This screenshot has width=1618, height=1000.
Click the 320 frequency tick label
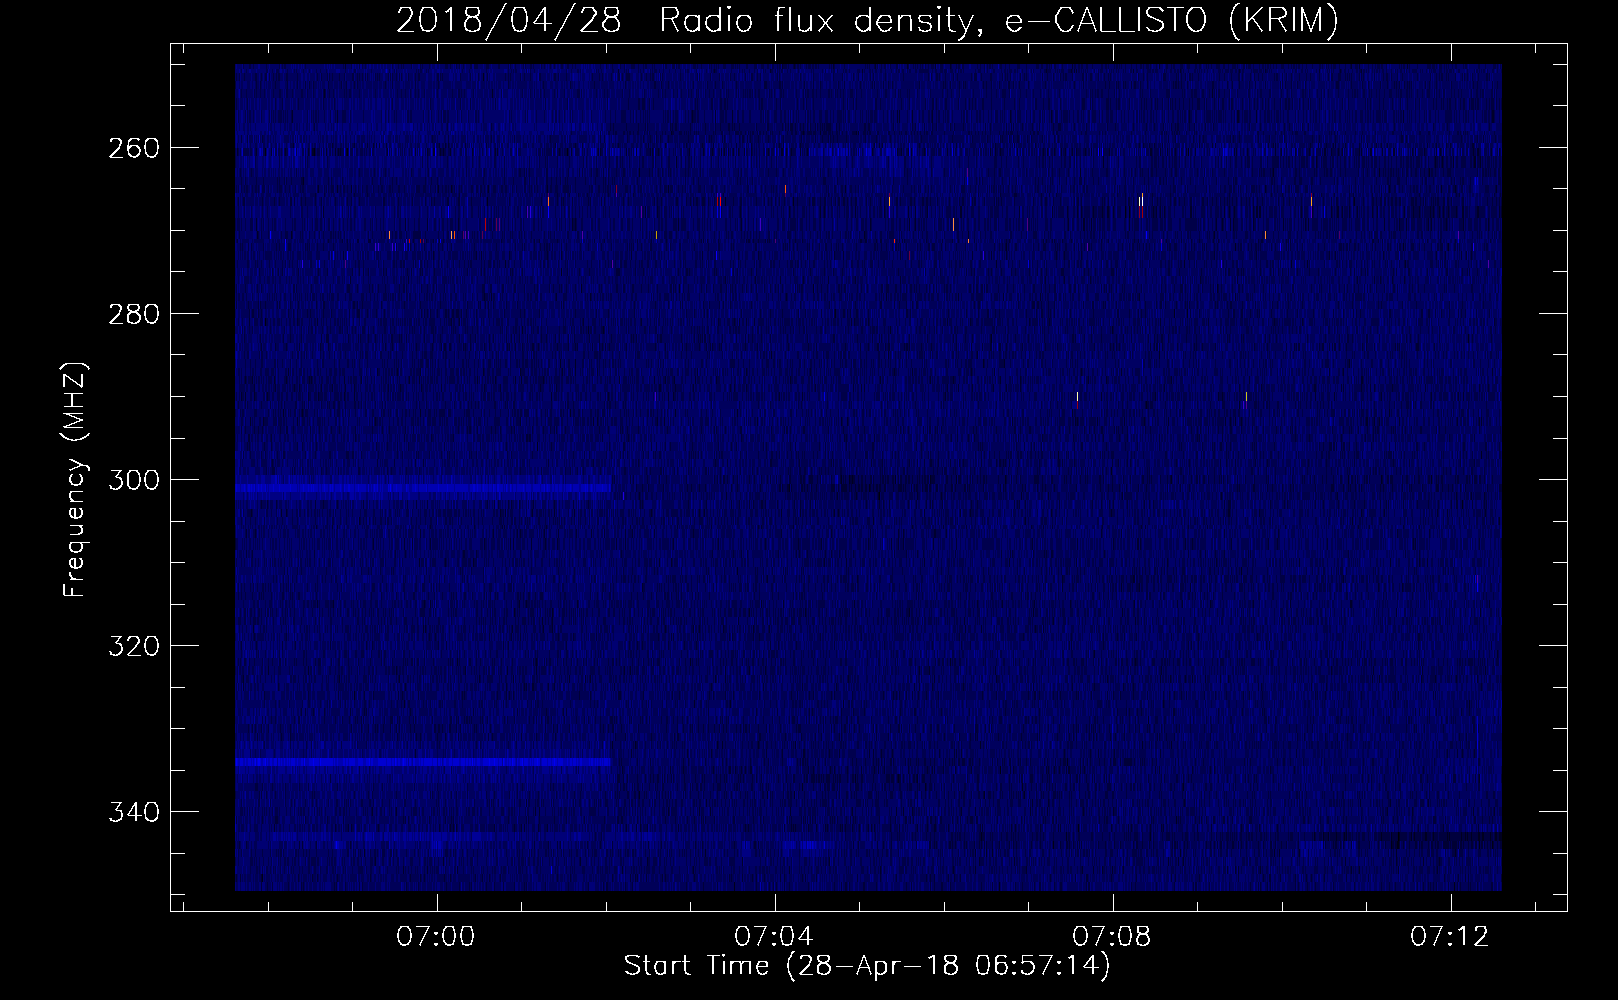coord(133,646)
